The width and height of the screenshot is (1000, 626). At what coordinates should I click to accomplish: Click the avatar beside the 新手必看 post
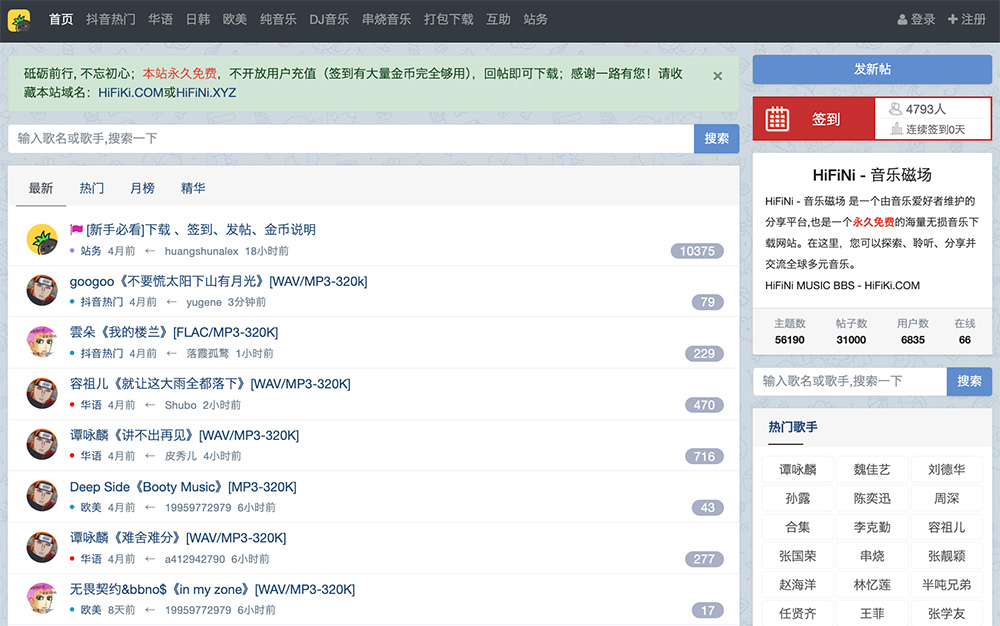(x=42, y=239)
